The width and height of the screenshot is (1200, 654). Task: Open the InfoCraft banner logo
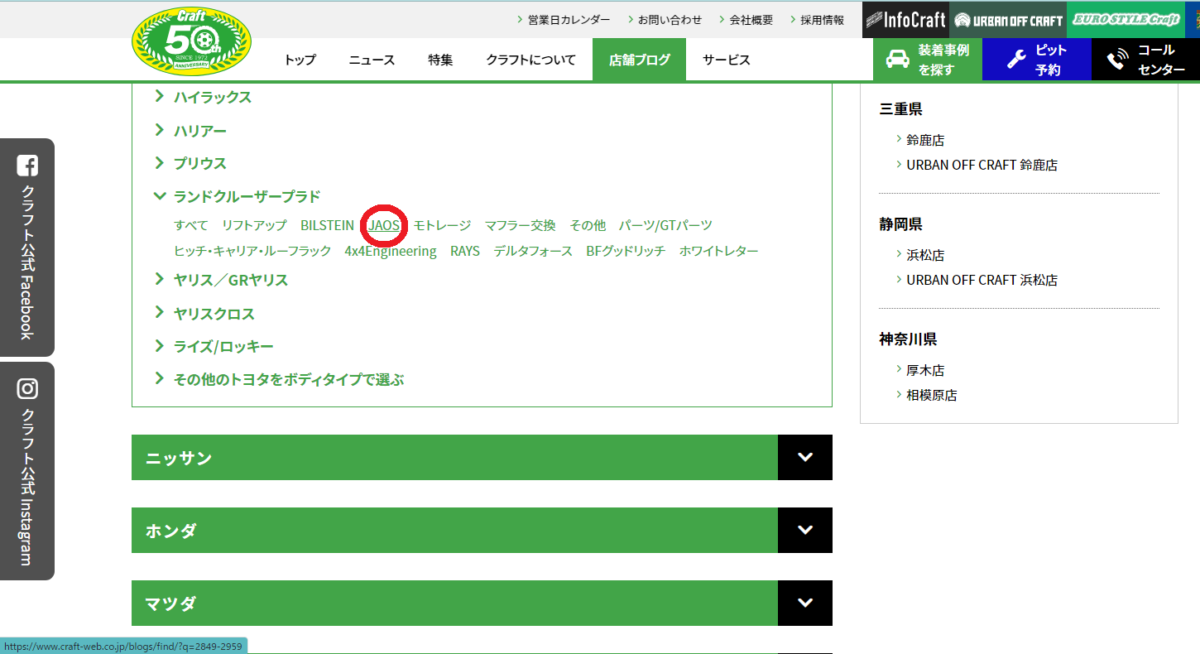coord(905,19)
